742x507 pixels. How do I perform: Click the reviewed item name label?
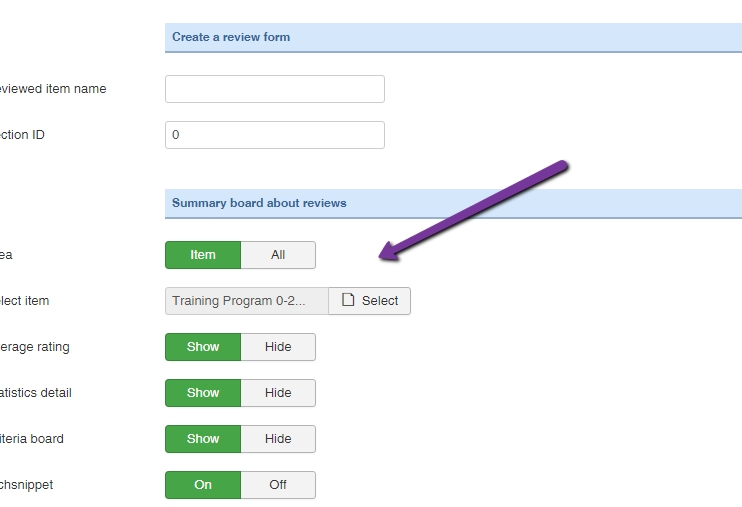coord(52,89)
